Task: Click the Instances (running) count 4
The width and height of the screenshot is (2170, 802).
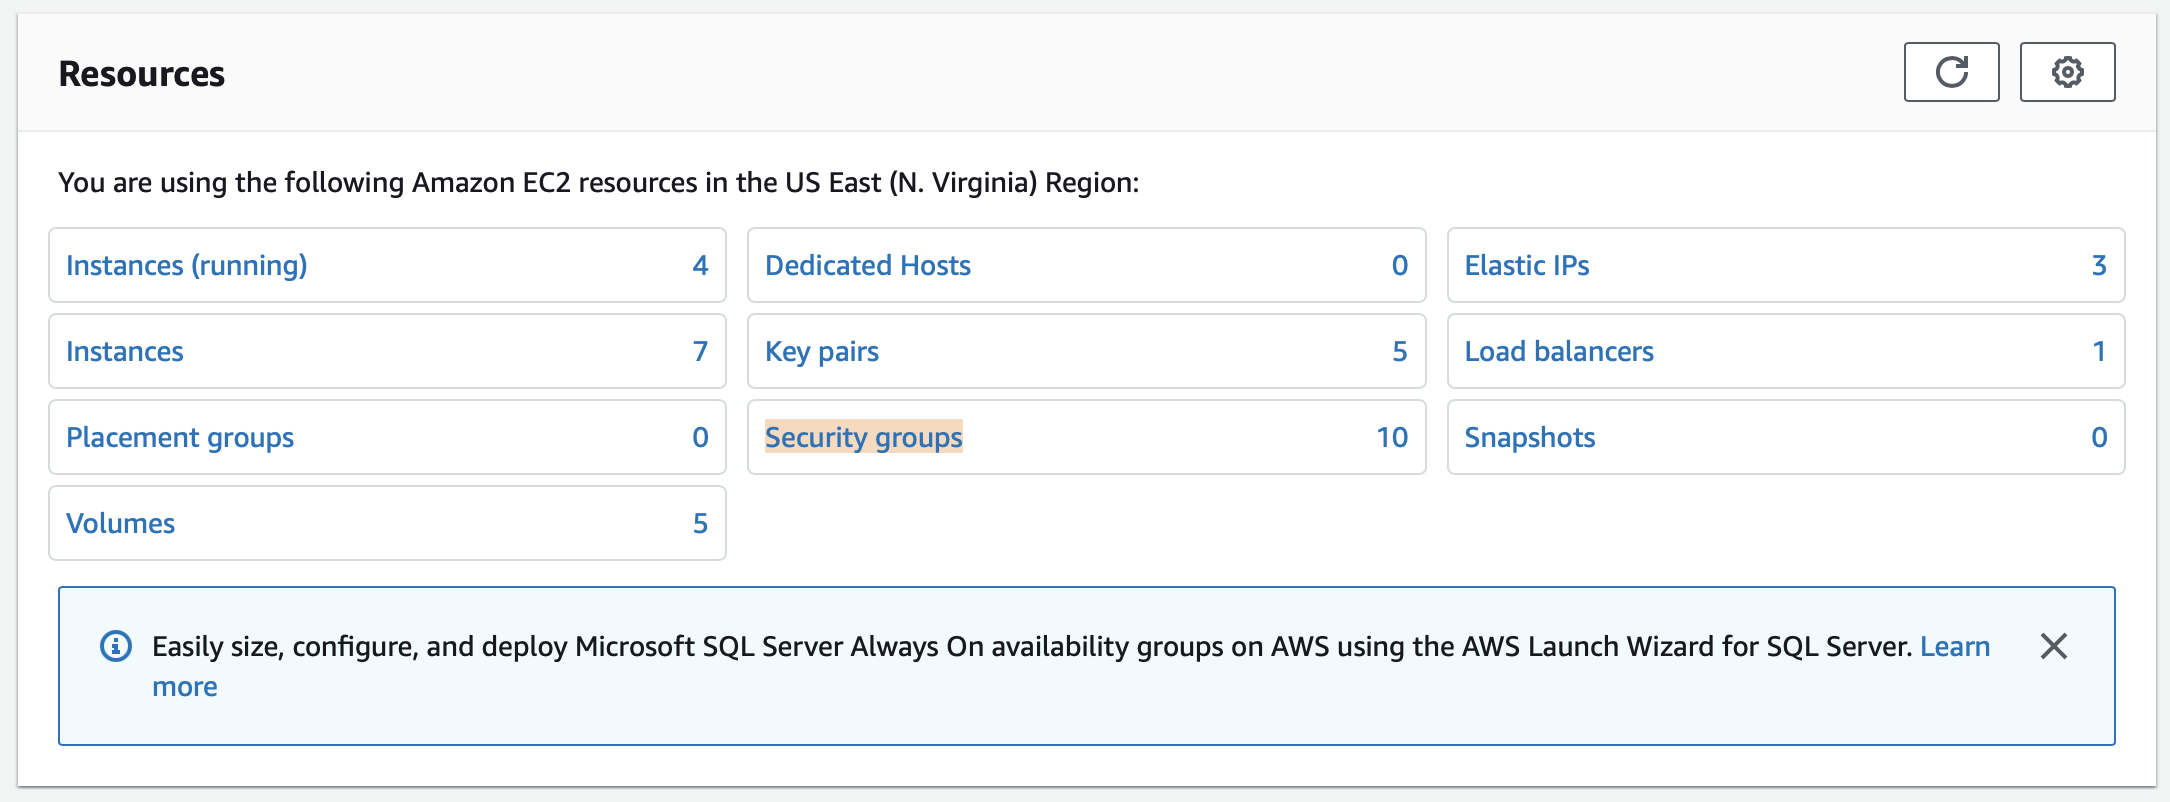Action: tap(700, 266)
